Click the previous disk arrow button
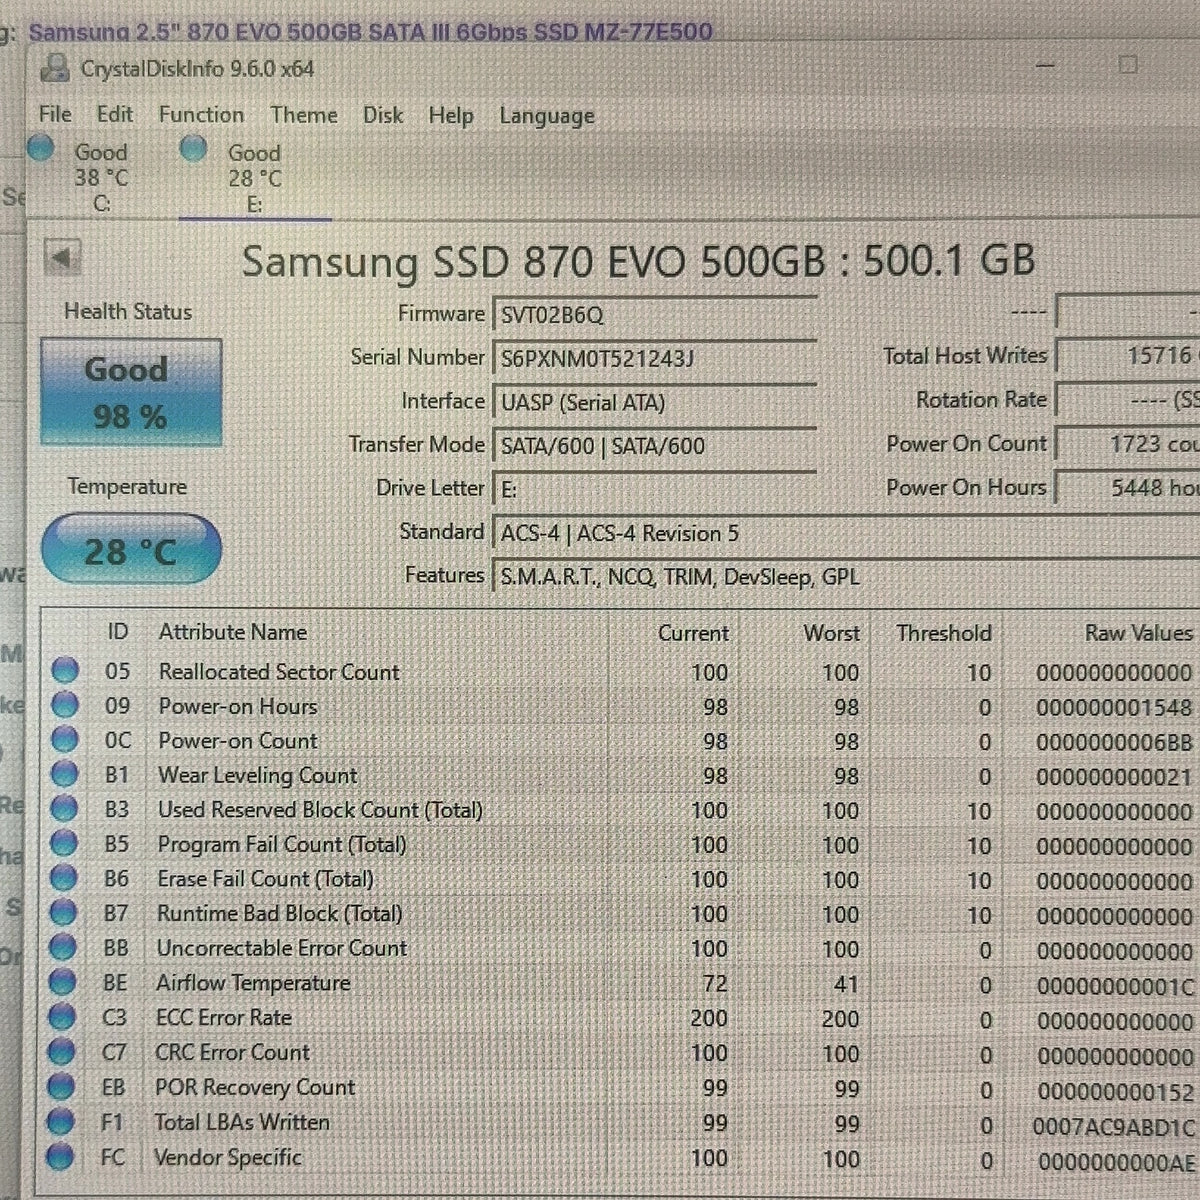1200x1200 pixels. (62, 259)
